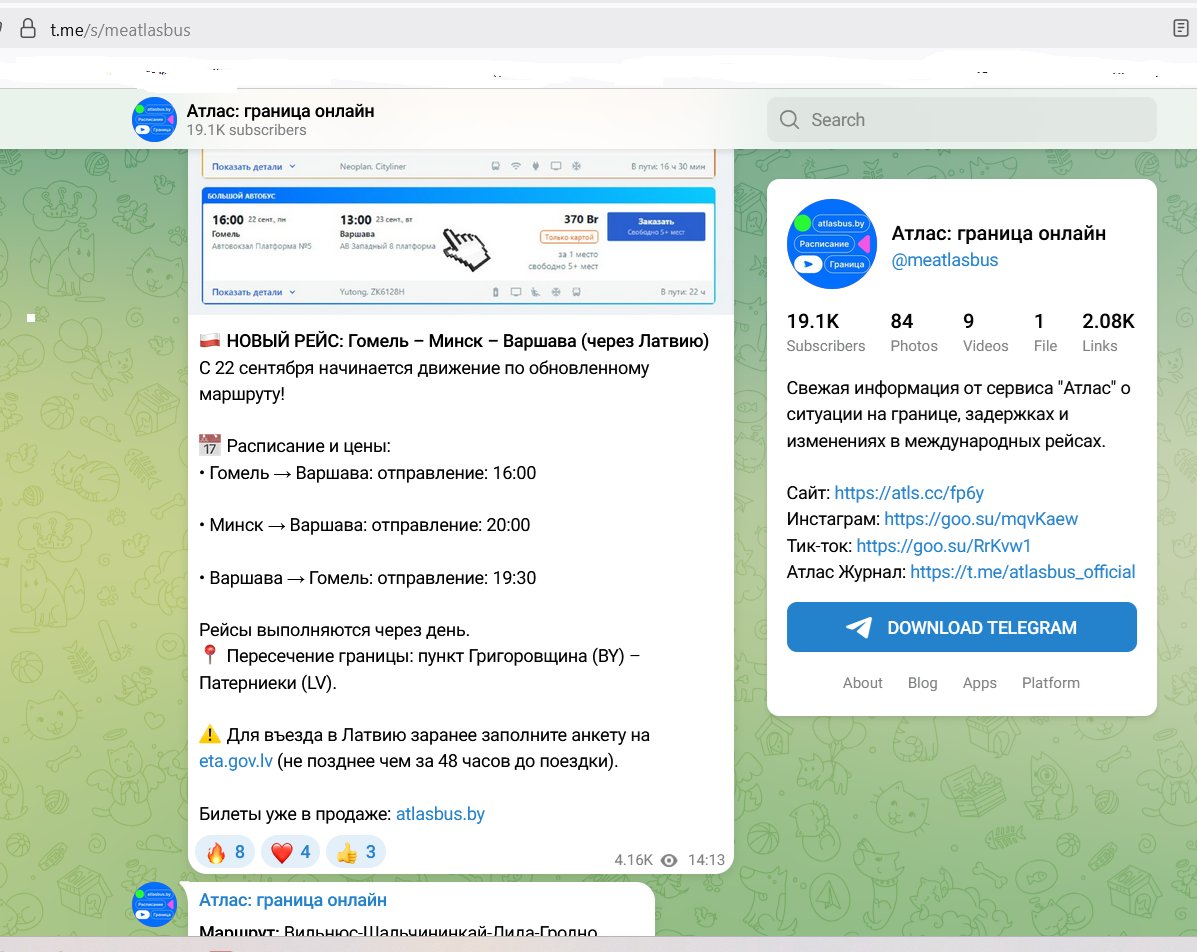Viewport: 1197px width, 952px height.
Task: Click the '370 Br' price in schedule
Action: 581,219
